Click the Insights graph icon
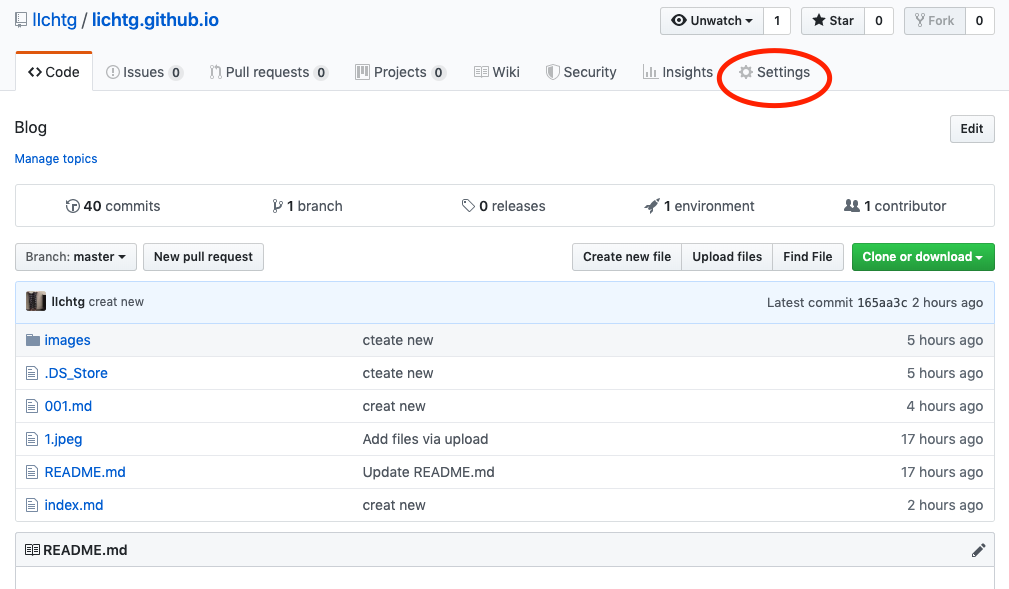Viewport: 1009px width, 589px height. pyautogui.click(x=650, y=72)
